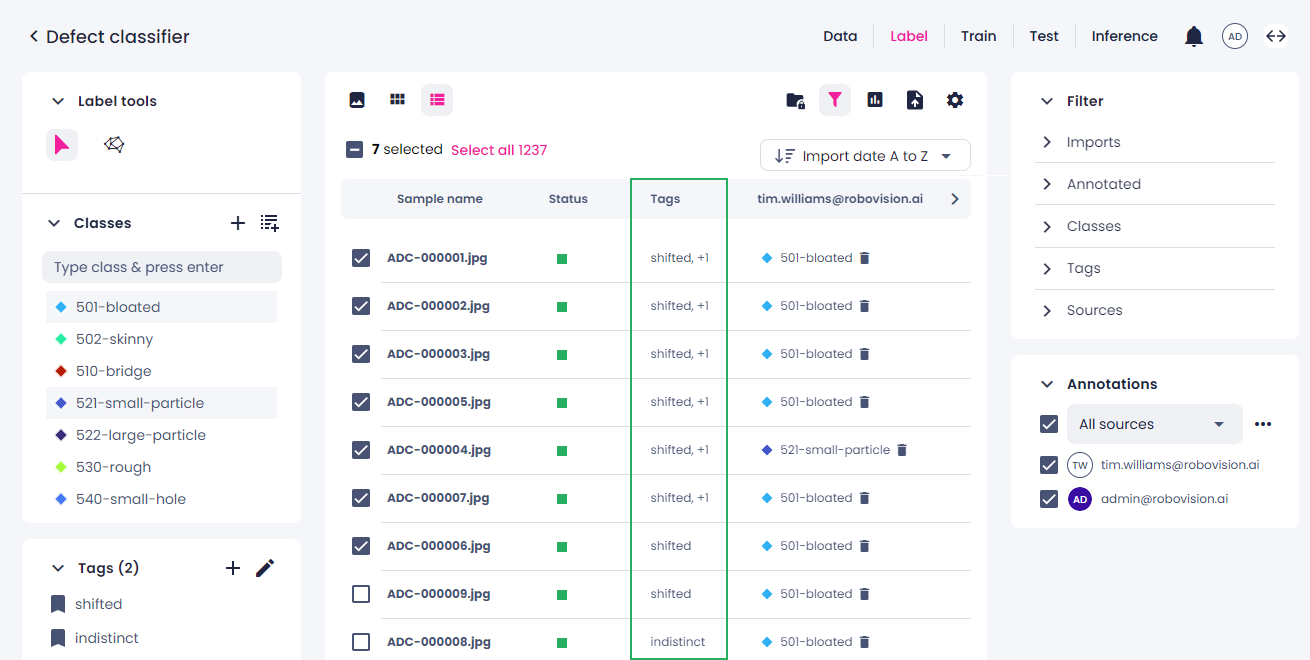The width and height of the screenshot is (1310, 660).
Task: Delete annotation for ADC-000001.jpg
Action: click(x=865, y=258)
